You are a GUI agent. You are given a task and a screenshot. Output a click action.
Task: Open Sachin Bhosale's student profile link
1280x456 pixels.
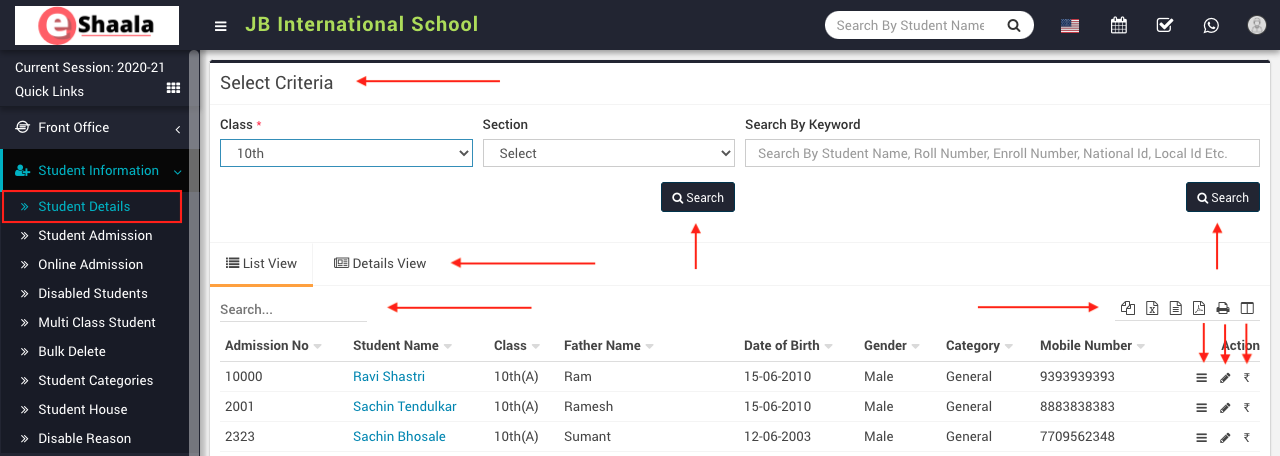click(399, 437)
